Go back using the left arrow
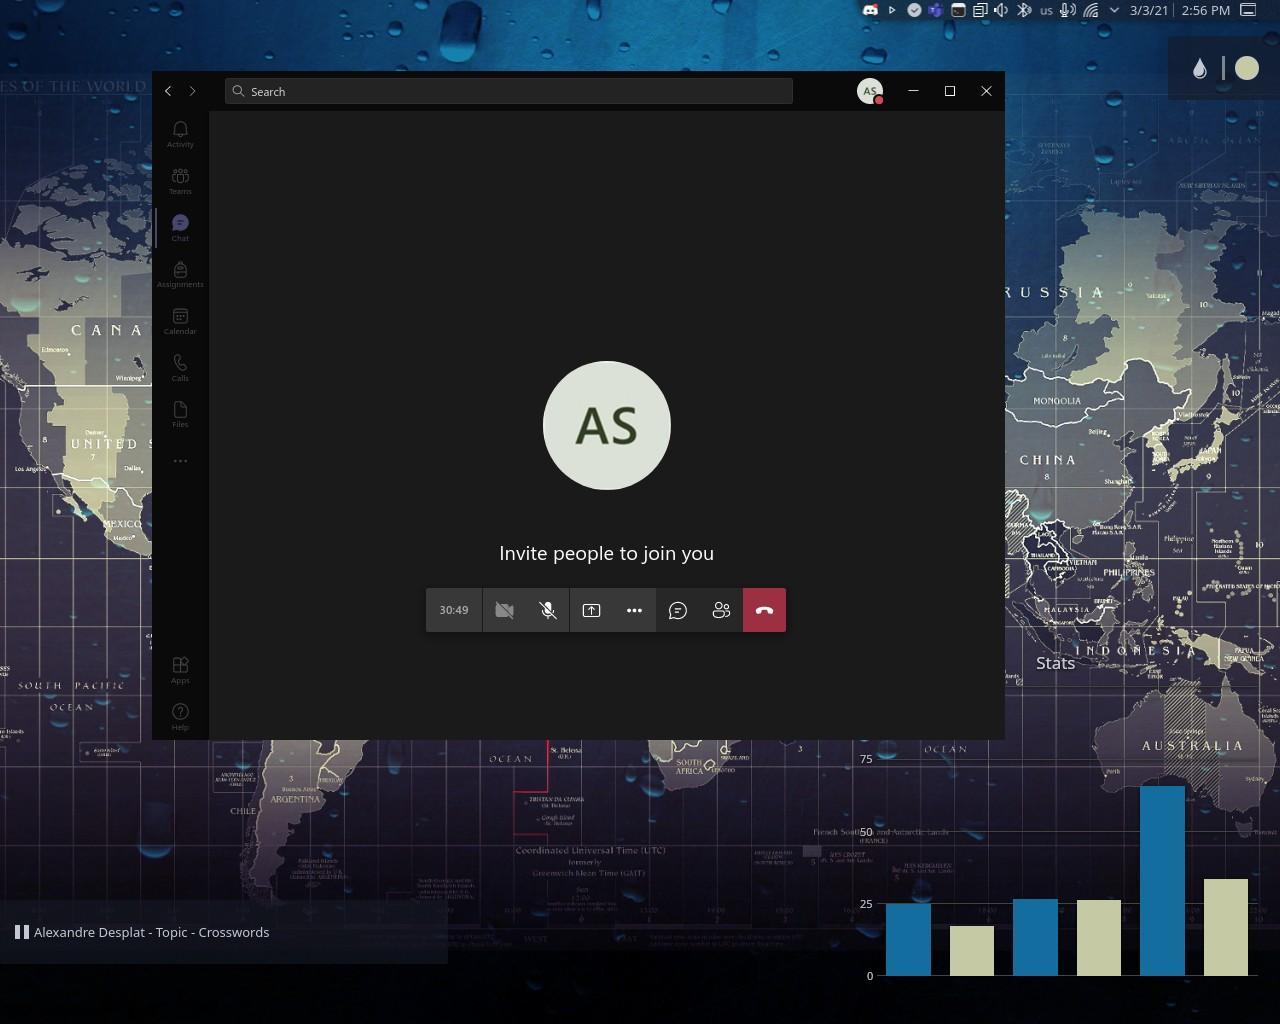The image size is (1280, 1024). tap(168, 91)
